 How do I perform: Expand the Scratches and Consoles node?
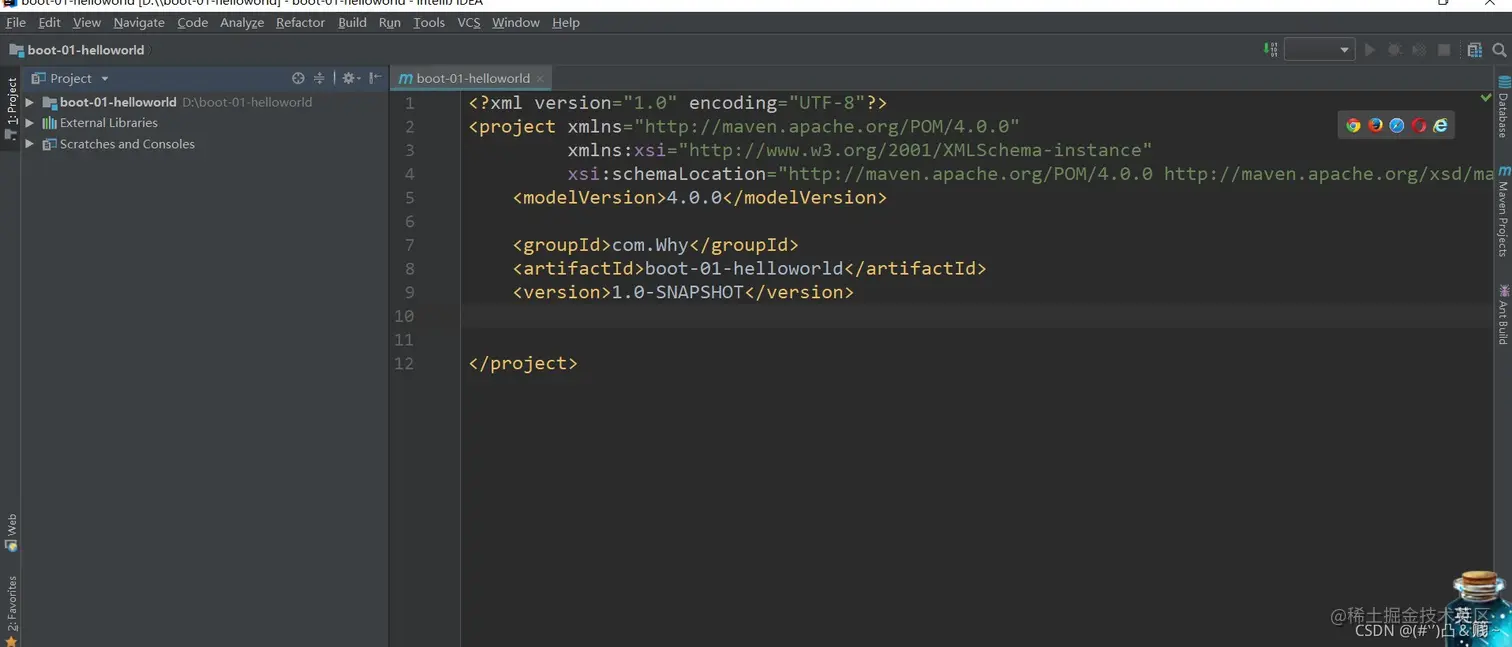pyautogui.click(x=30, y=144)
